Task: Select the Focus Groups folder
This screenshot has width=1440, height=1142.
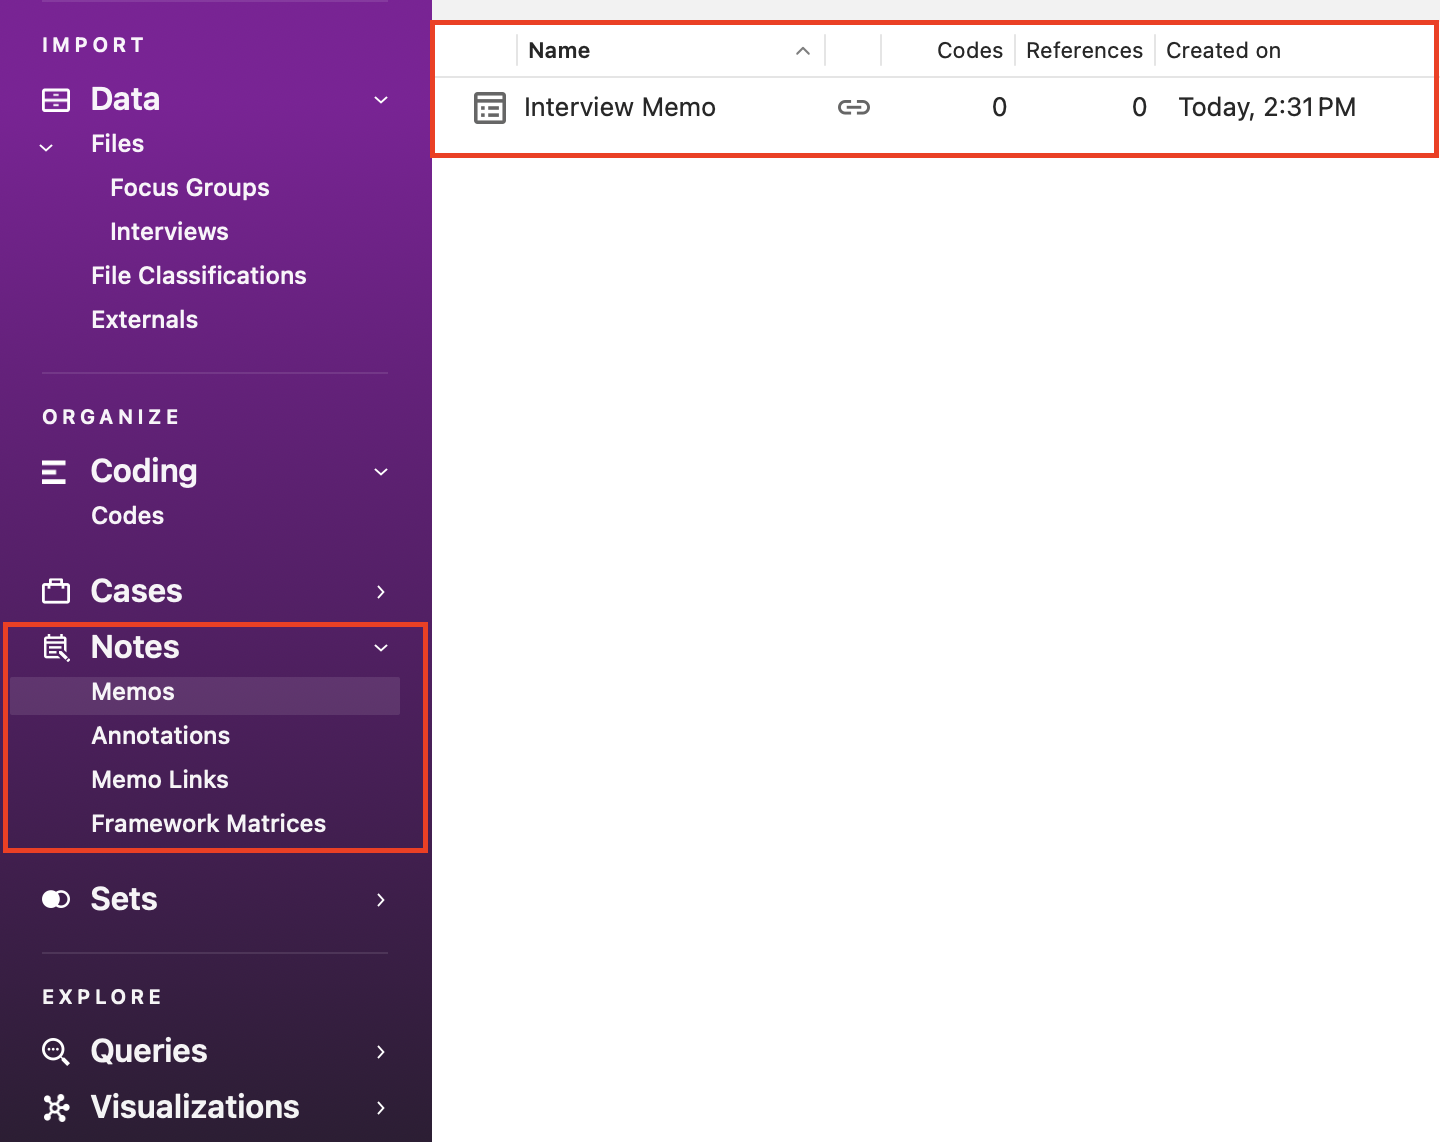Action: (190, 188)
